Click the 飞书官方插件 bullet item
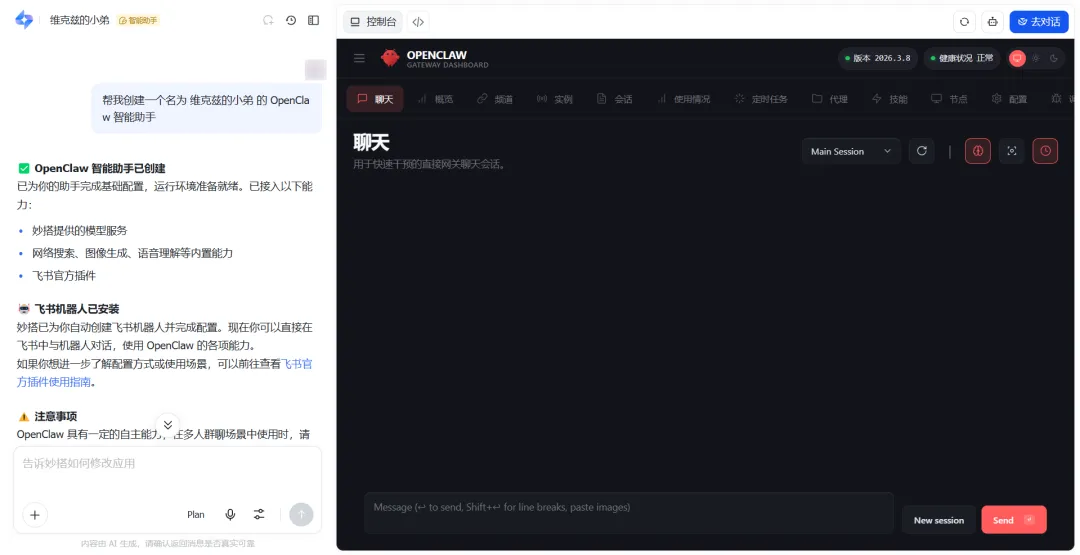 click(x=64, y=275)
